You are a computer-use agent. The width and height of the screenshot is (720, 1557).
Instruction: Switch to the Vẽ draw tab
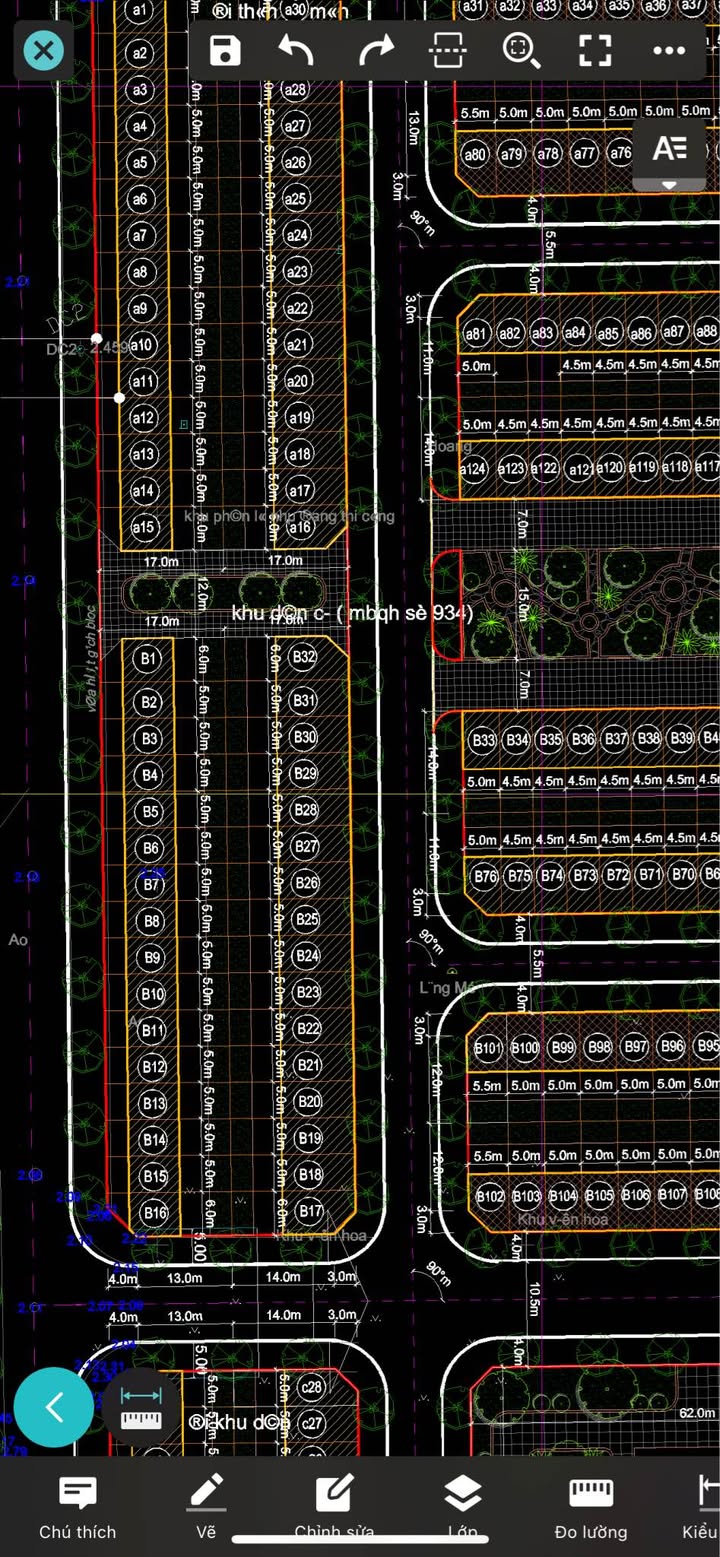(x=206, y=1507)
